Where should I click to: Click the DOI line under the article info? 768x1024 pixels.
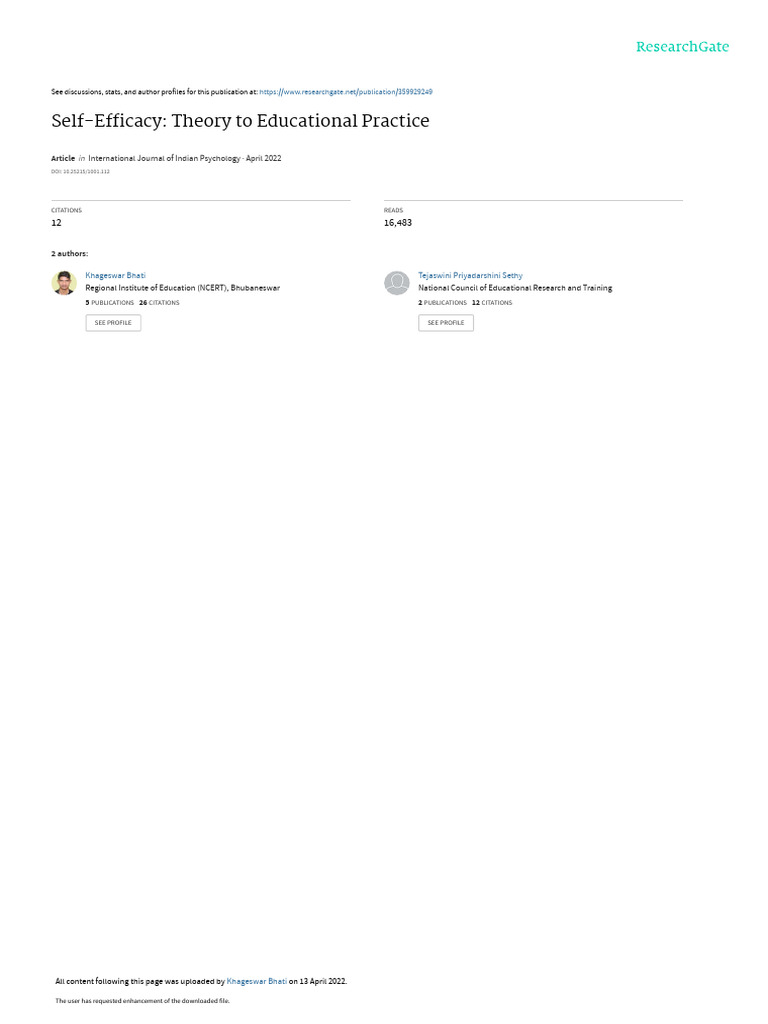click(x=80, y=172)
